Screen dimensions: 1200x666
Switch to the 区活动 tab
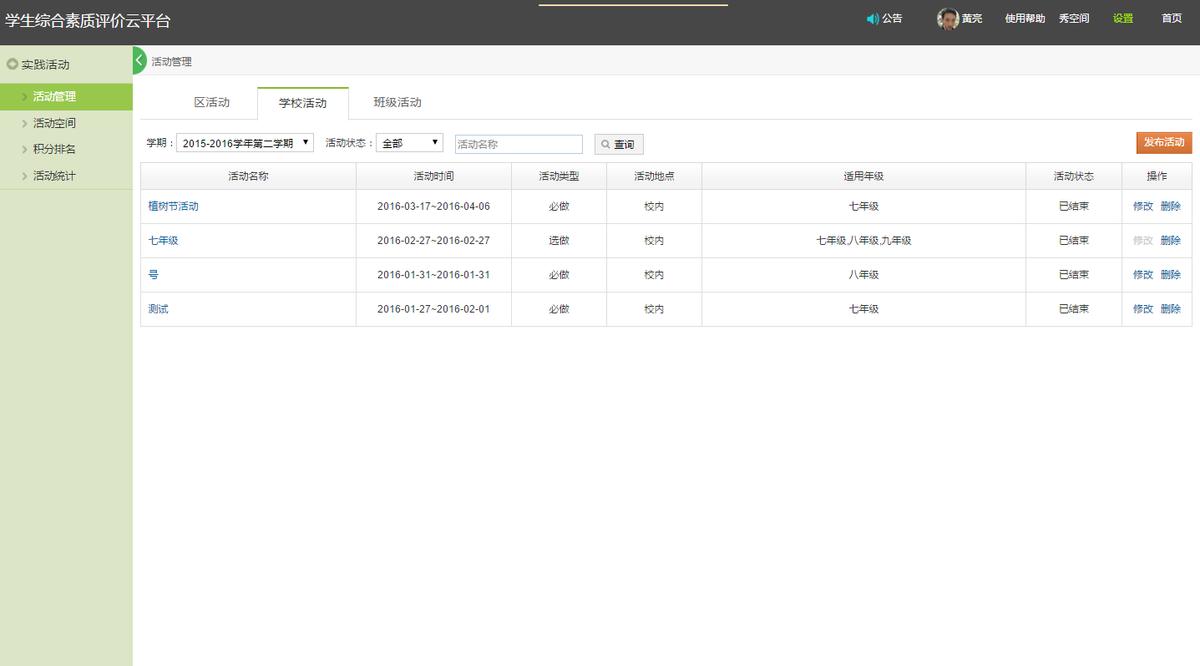point(211,101)
